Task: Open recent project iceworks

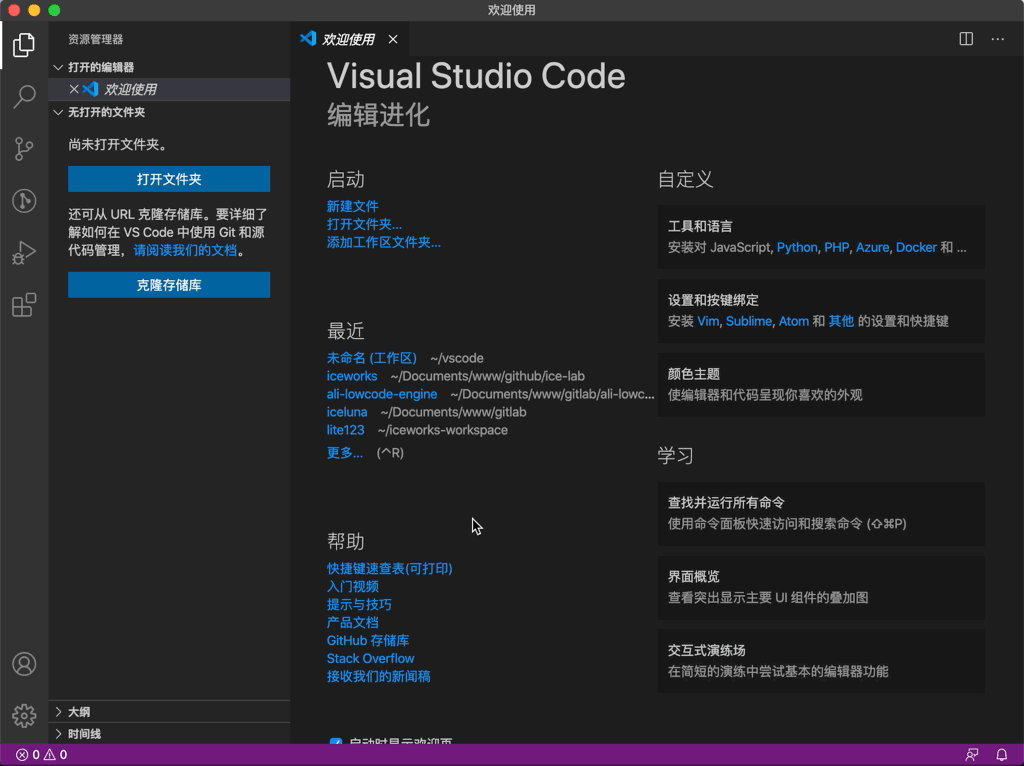Action: pyautogui.click(x=351, y=376)
